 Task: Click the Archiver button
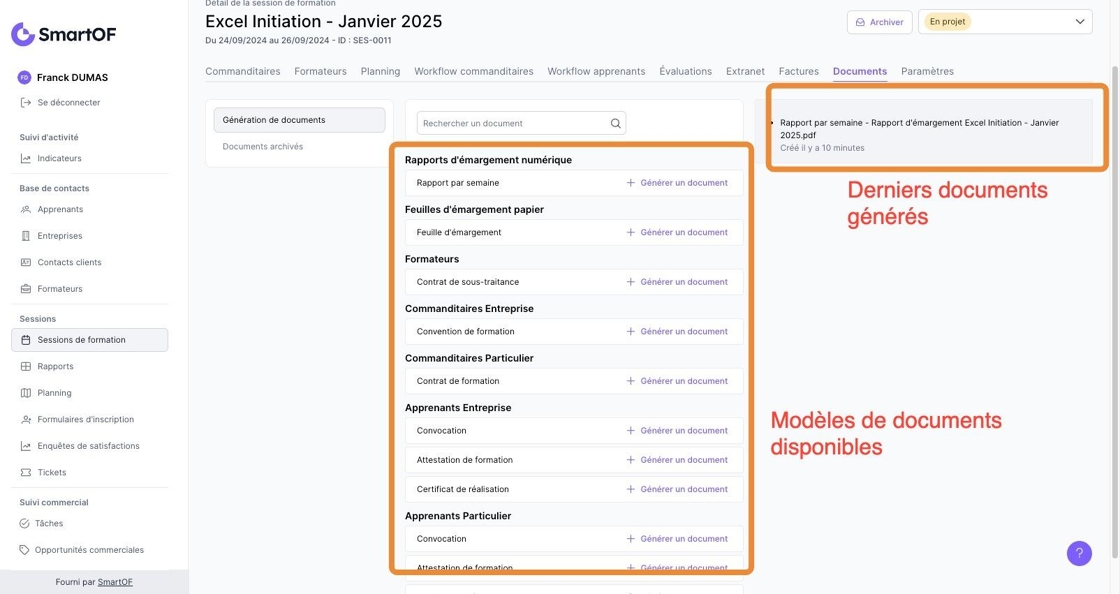pyautogui.click(x=879, y=22)
